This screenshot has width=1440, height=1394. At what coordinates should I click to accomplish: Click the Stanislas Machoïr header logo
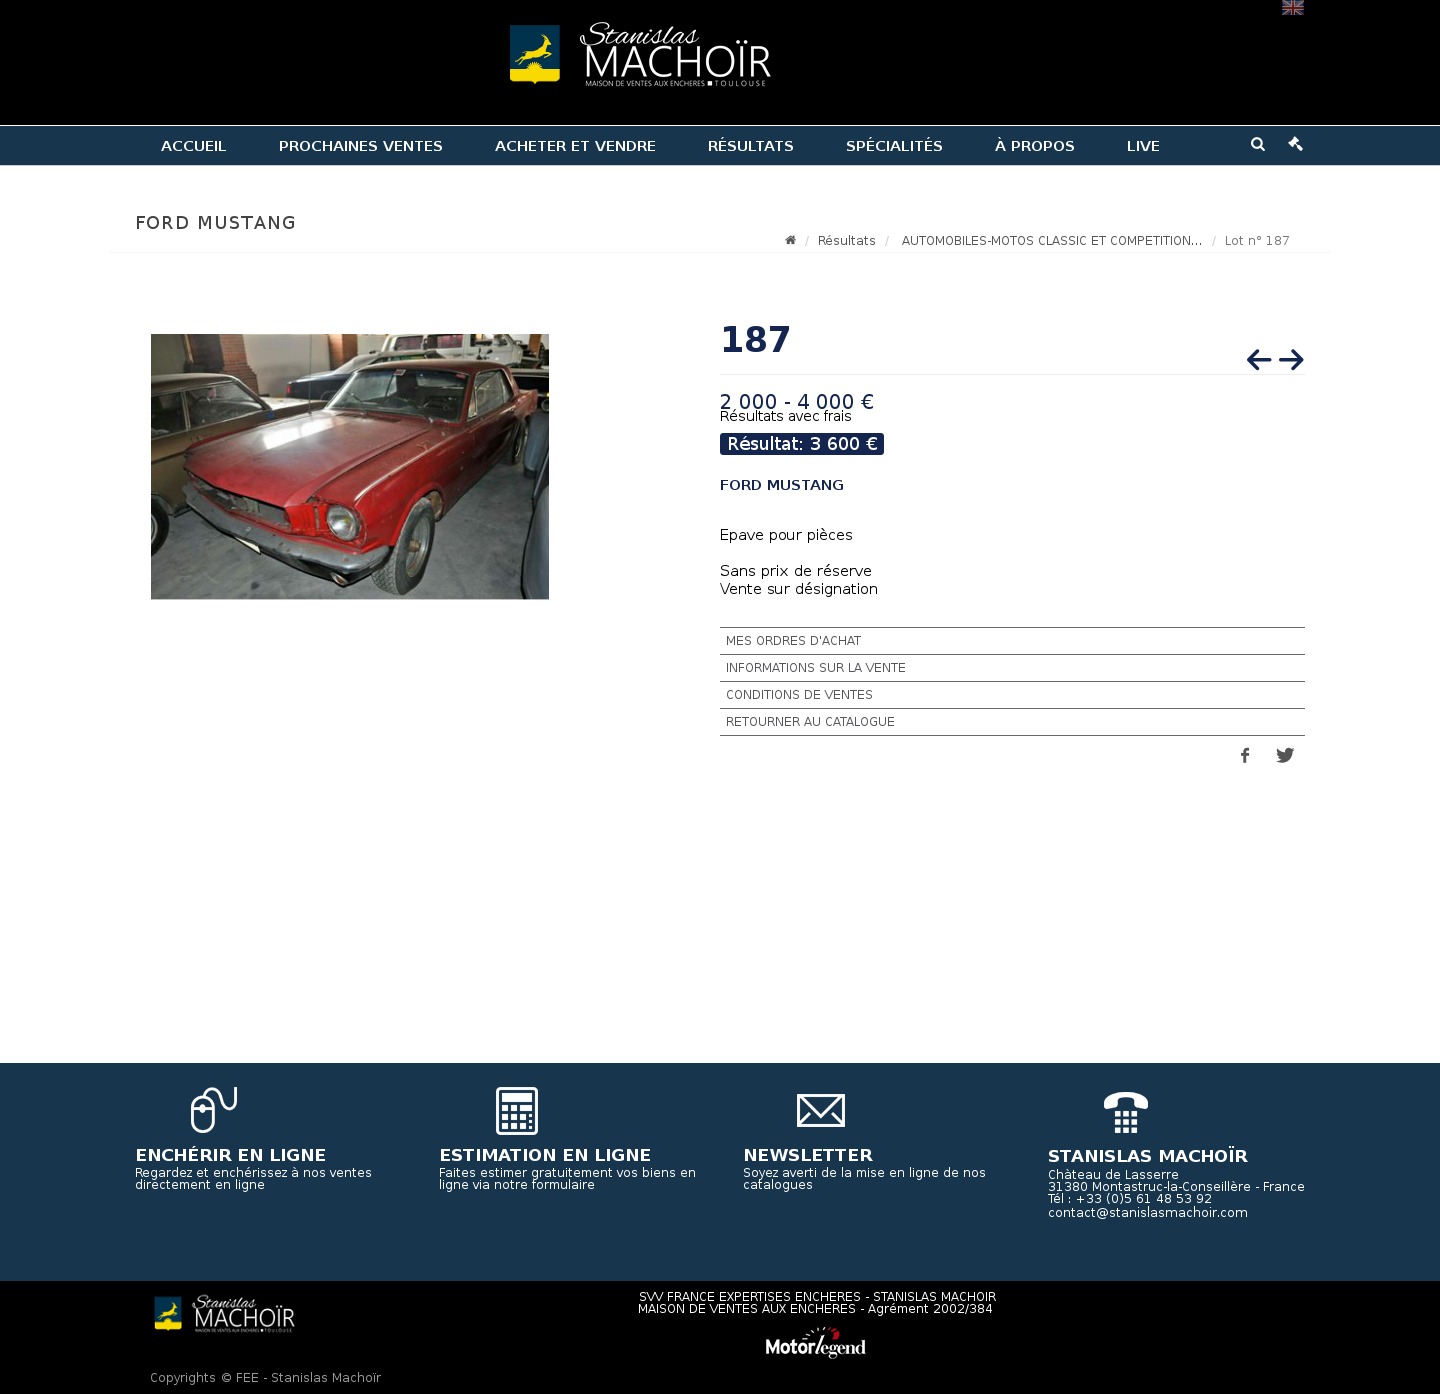click(640, 55)
